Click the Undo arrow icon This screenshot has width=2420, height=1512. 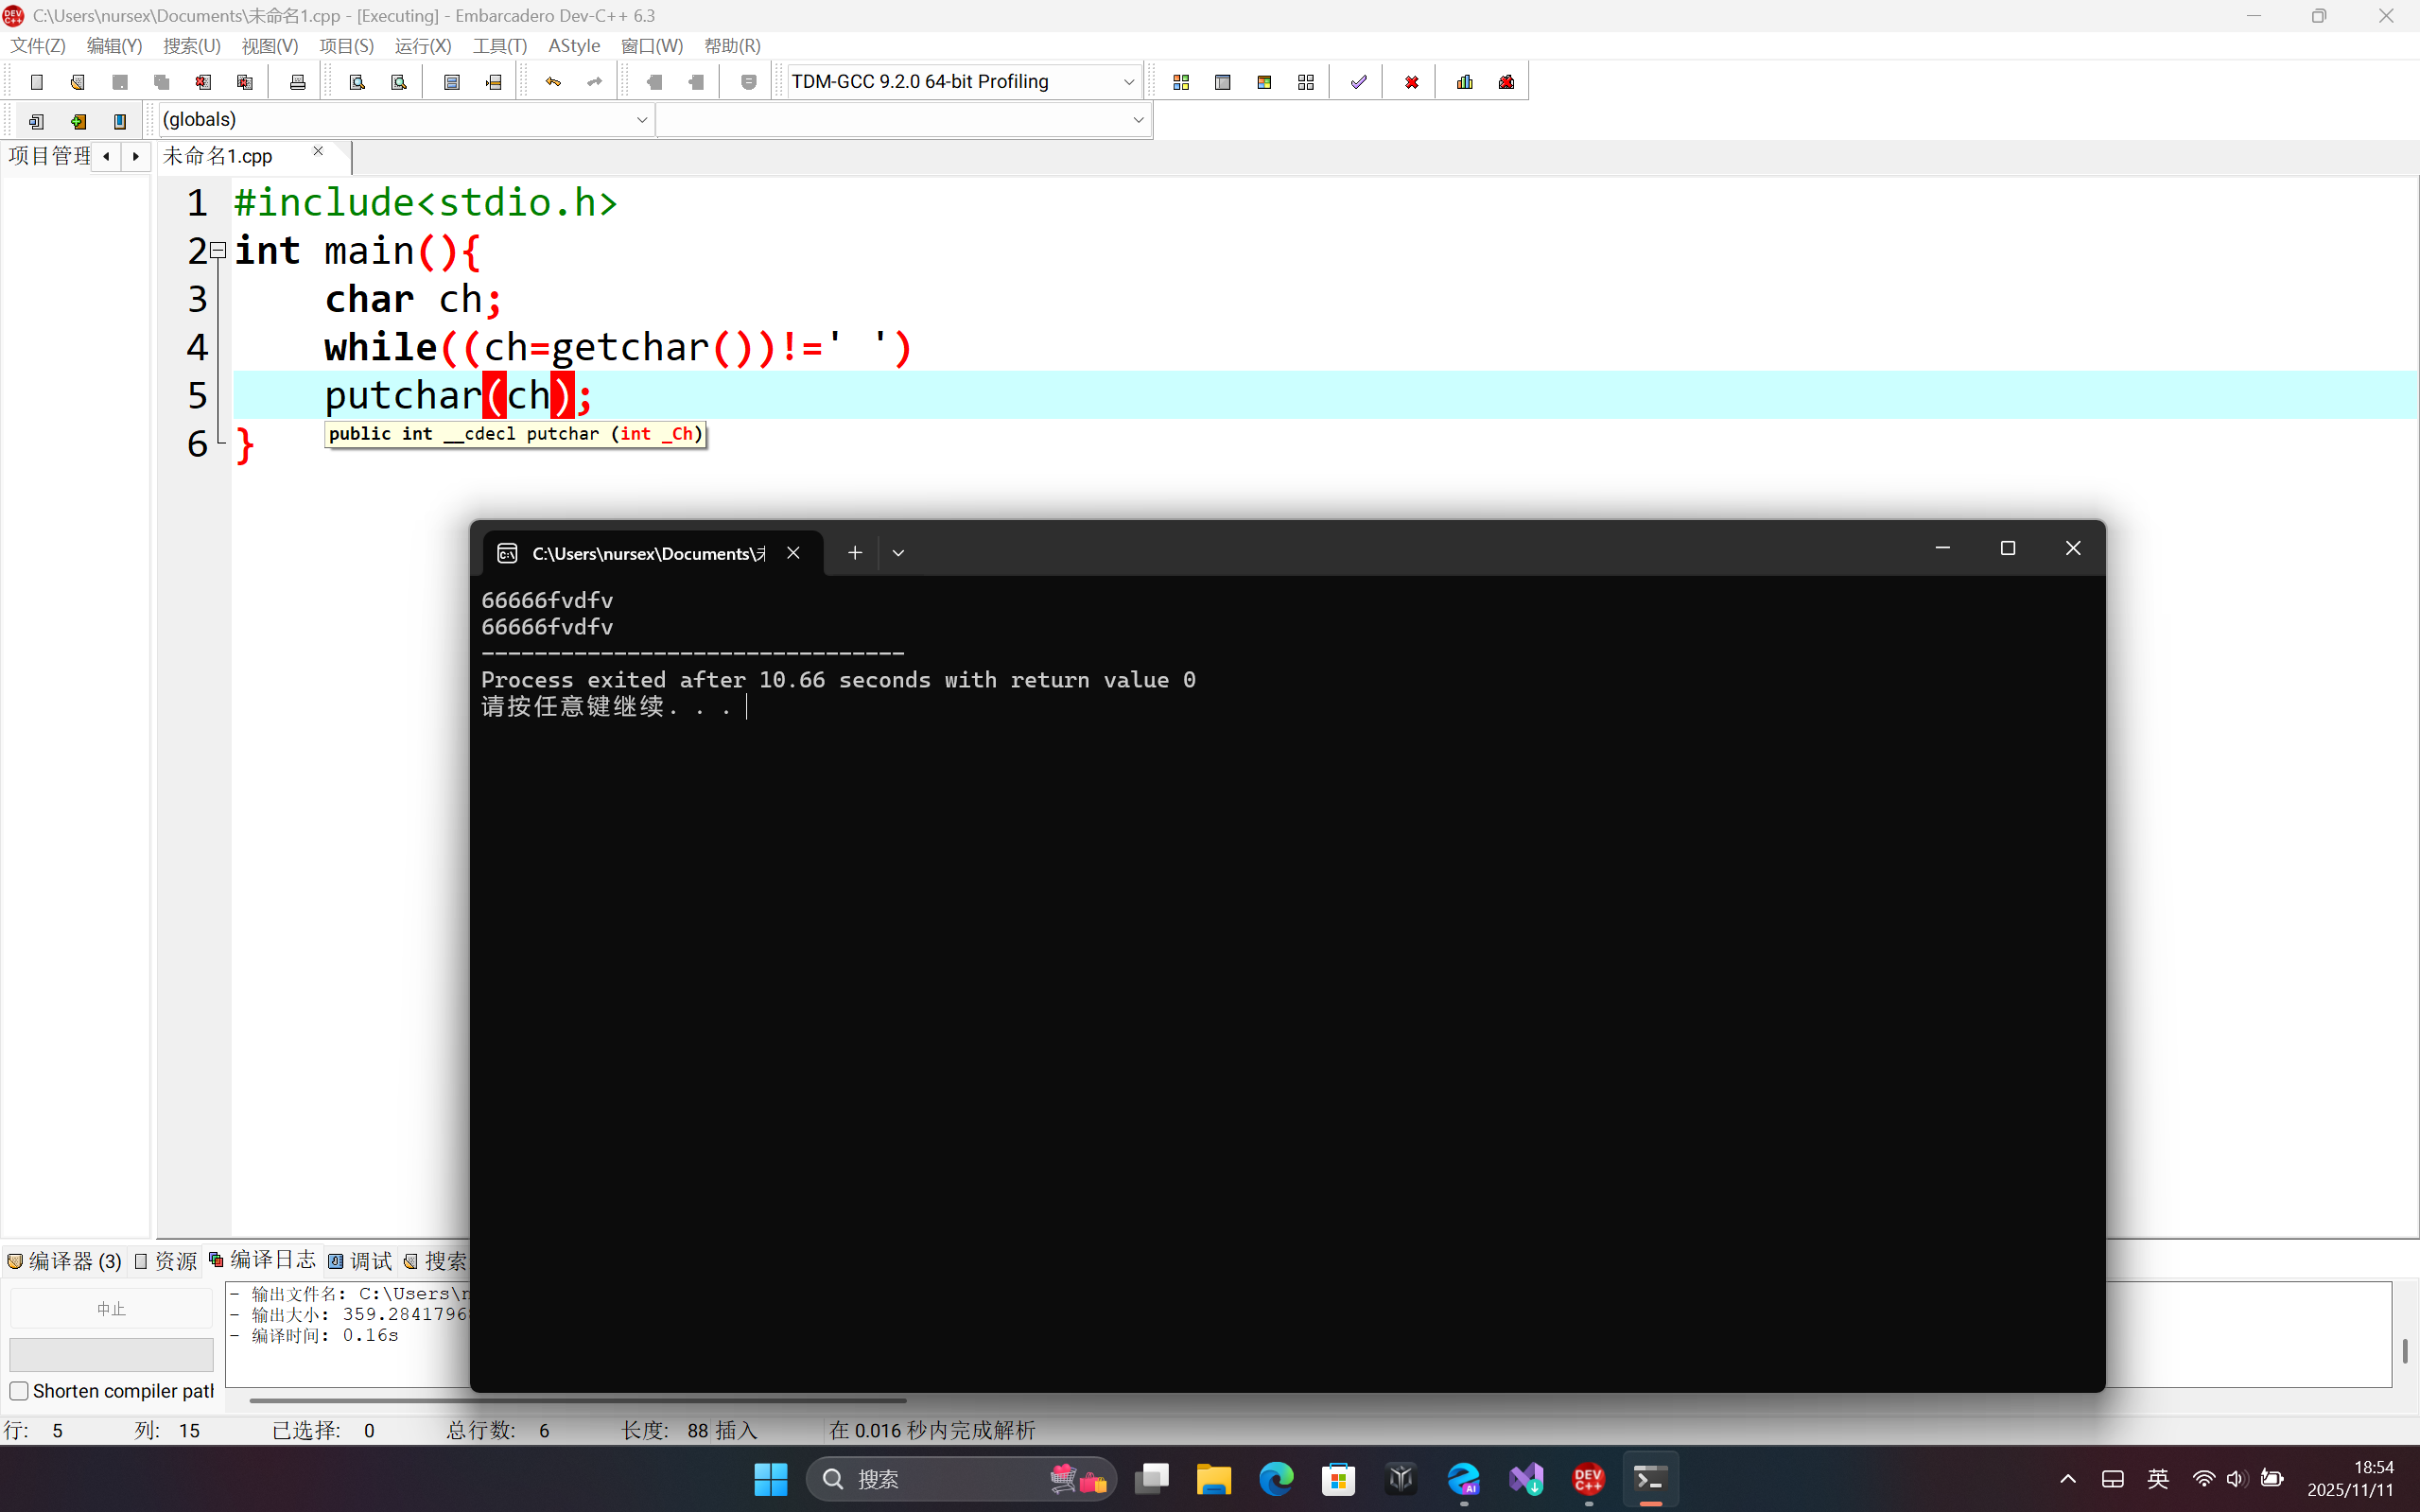pos(553,82)
